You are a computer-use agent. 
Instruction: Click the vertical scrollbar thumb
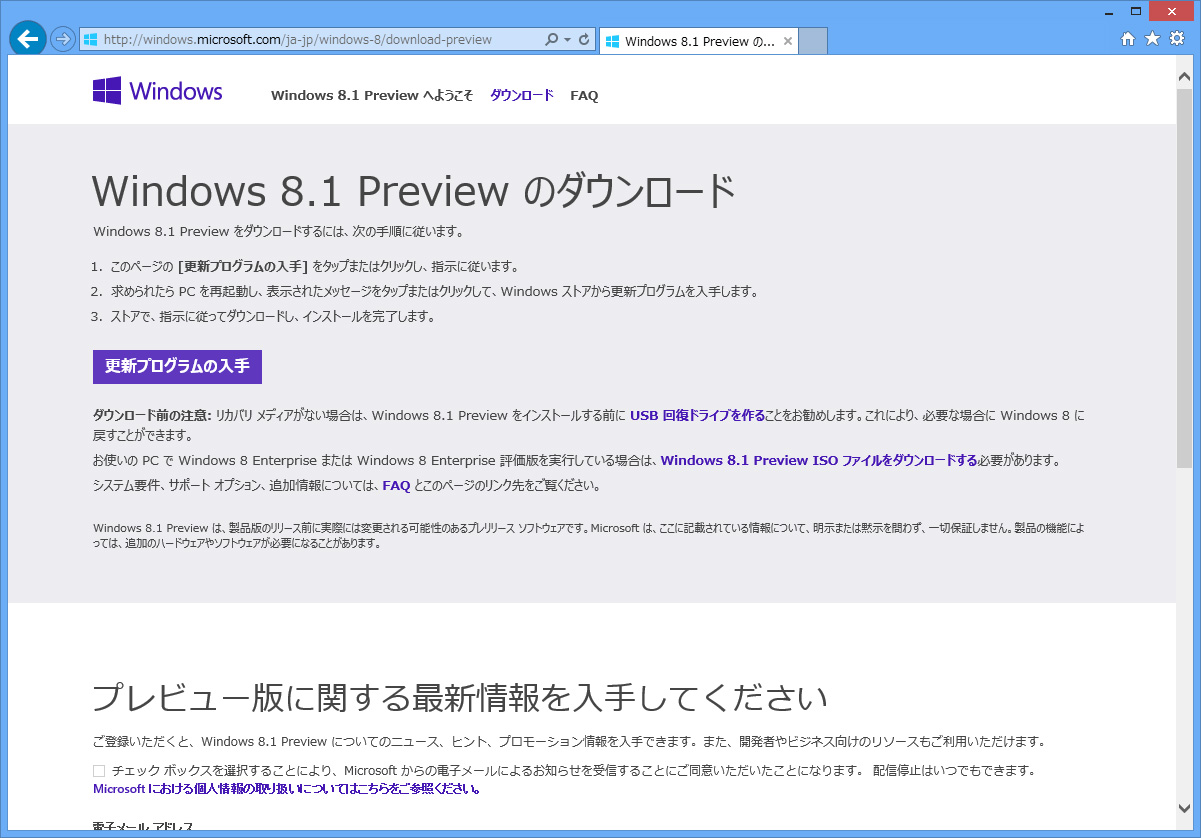(x=1184, y=280)
